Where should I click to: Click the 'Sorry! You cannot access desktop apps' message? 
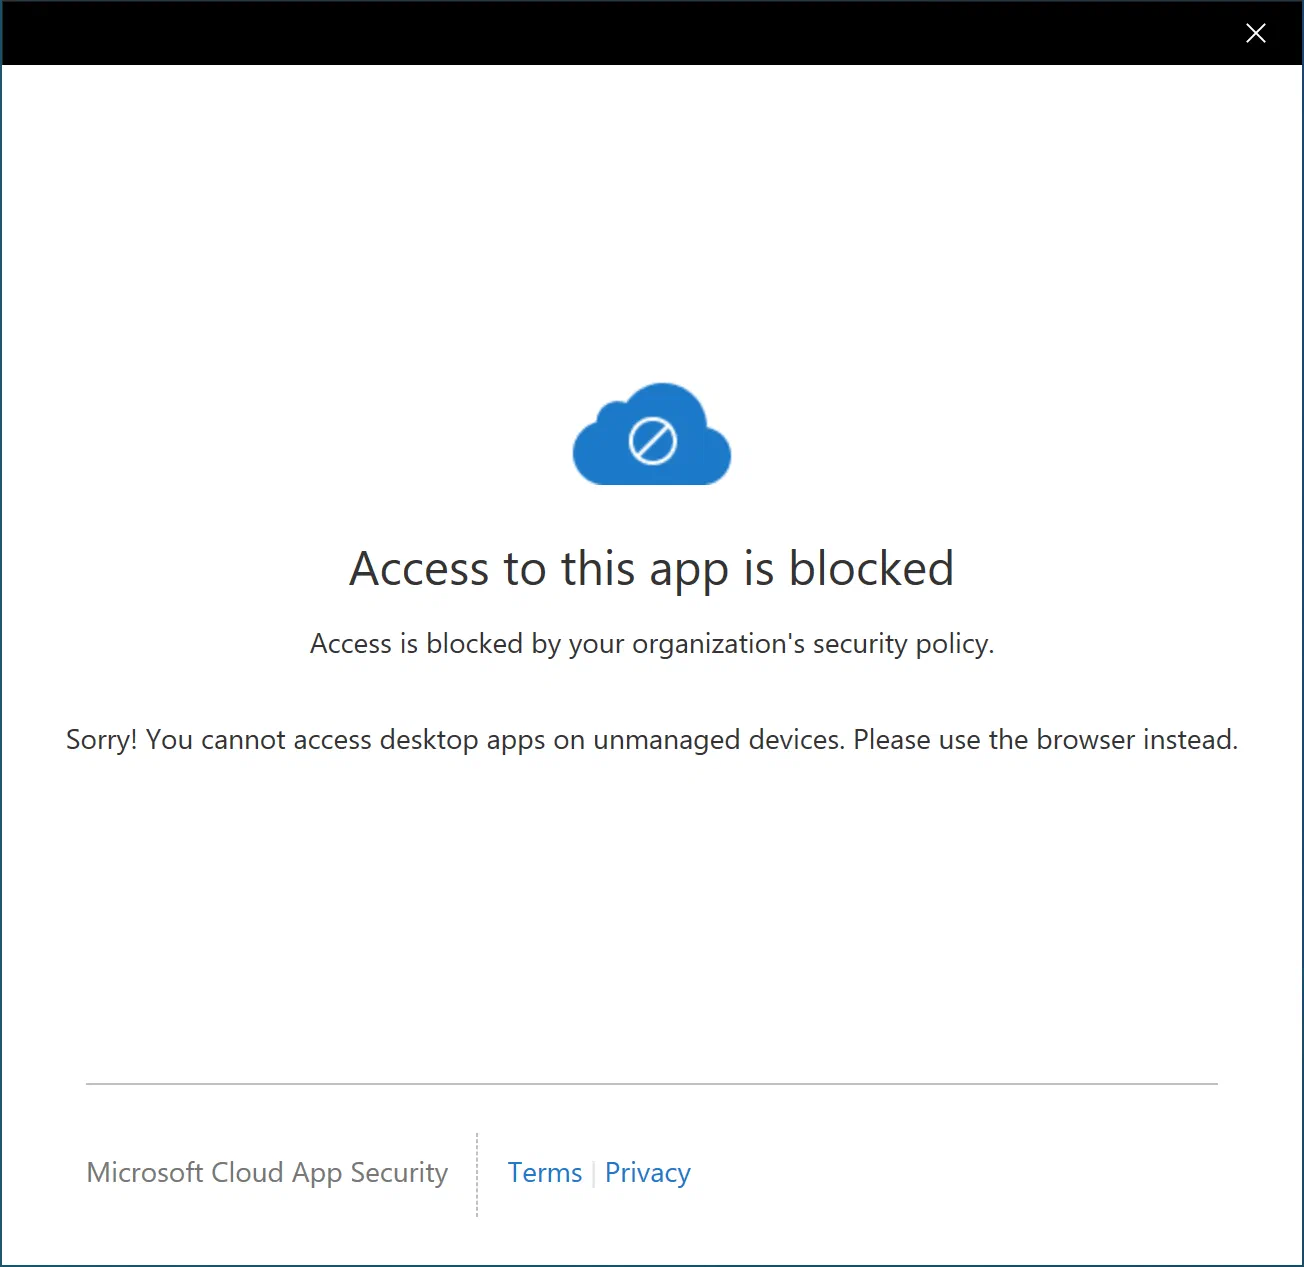click(652, 740)
